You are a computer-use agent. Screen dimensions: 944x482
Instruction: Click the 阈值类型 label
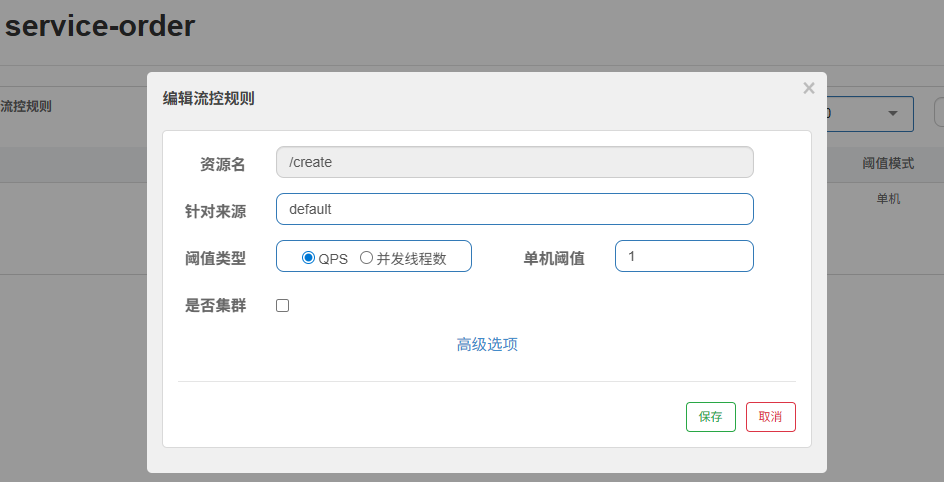pos(215,259)
